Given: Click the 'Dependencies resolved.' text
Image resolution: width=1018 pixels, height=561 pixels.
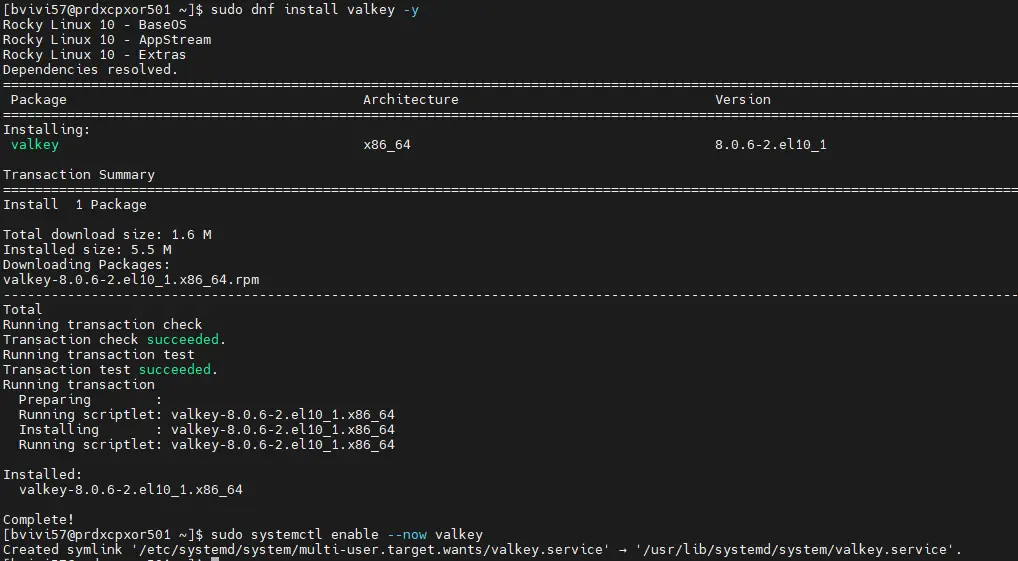Looking at the screenshot, I should (90, 69).
